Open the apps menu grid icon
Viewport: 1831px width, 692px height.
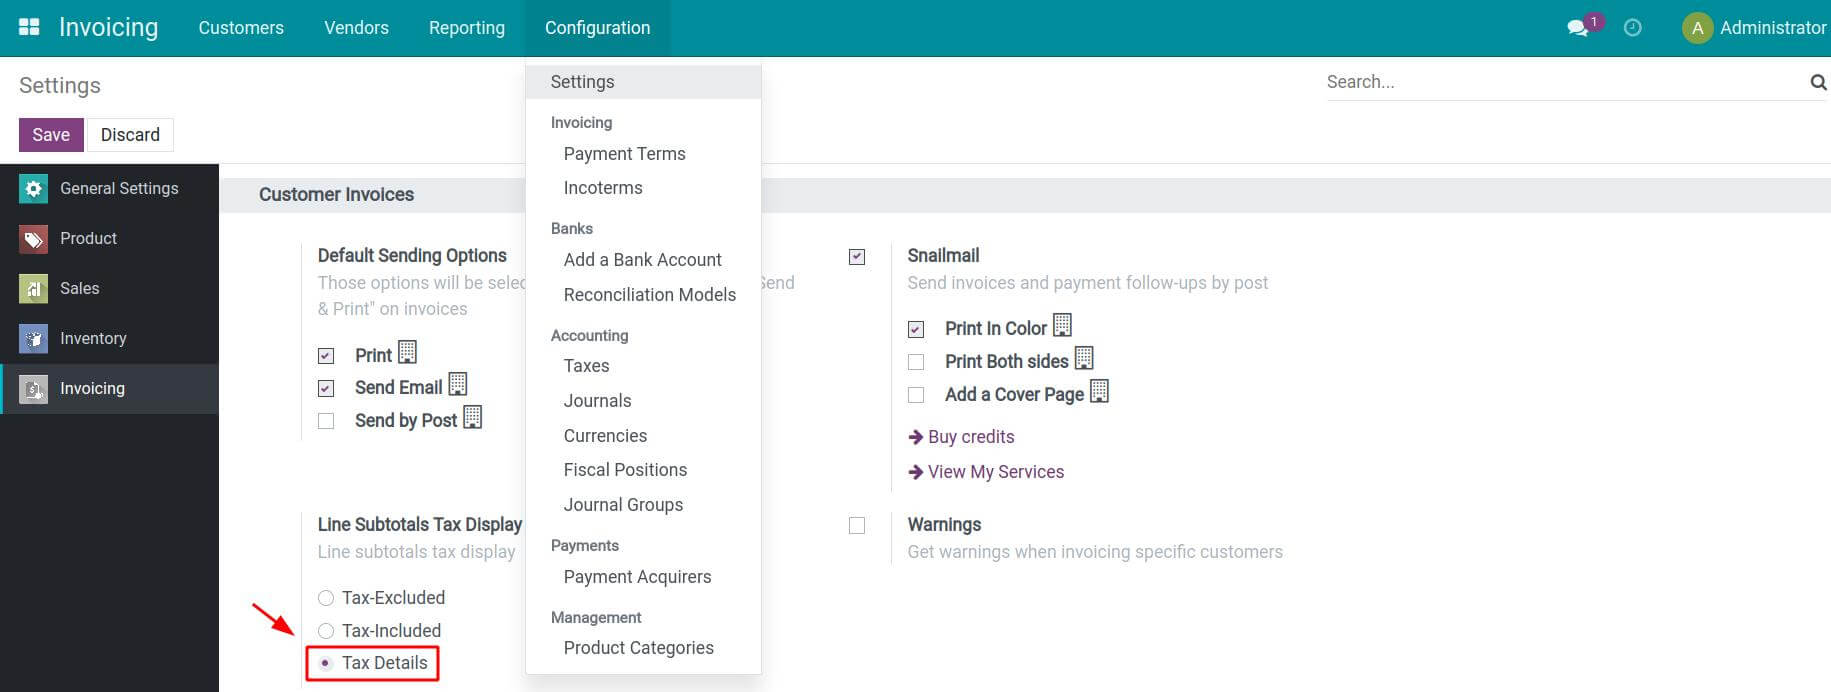[28, 25]
